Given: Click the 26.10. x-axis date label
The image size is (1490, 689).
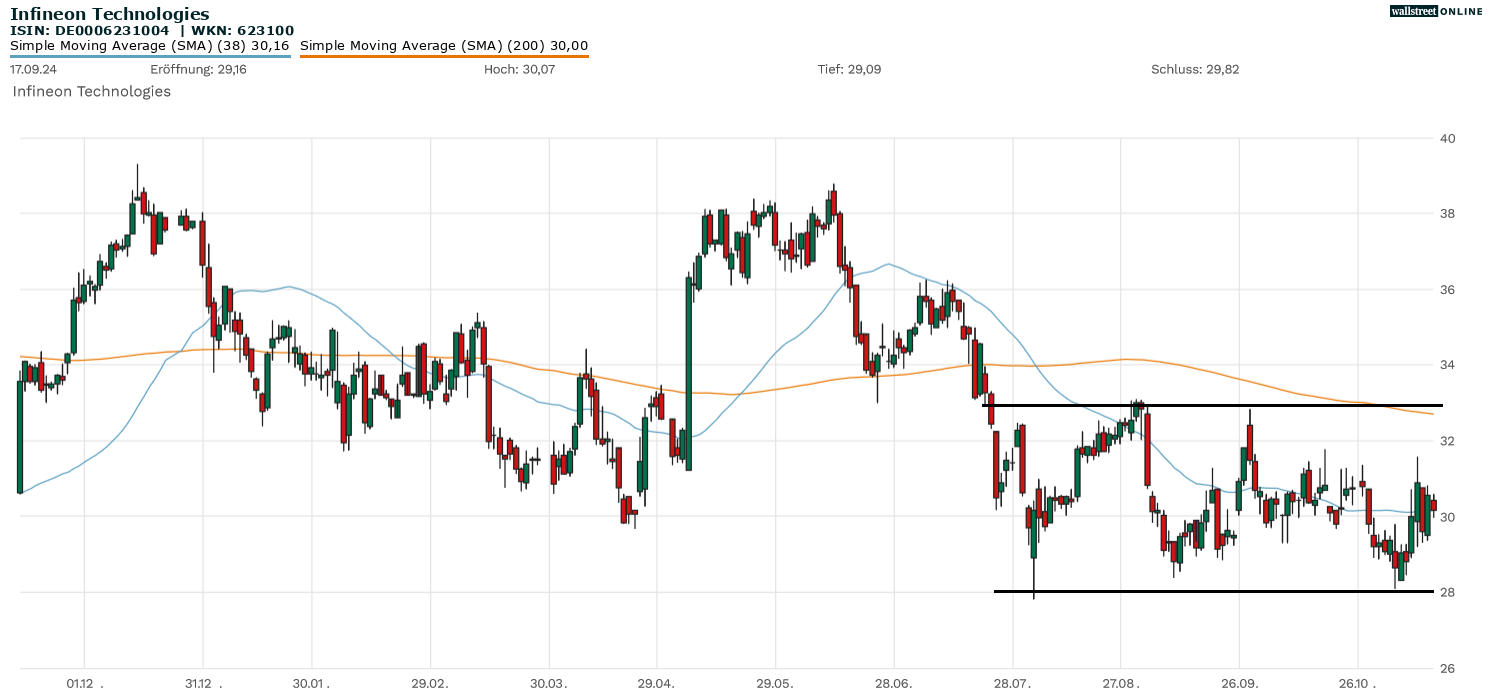Looking at the screenshot, I should 1358,683.
